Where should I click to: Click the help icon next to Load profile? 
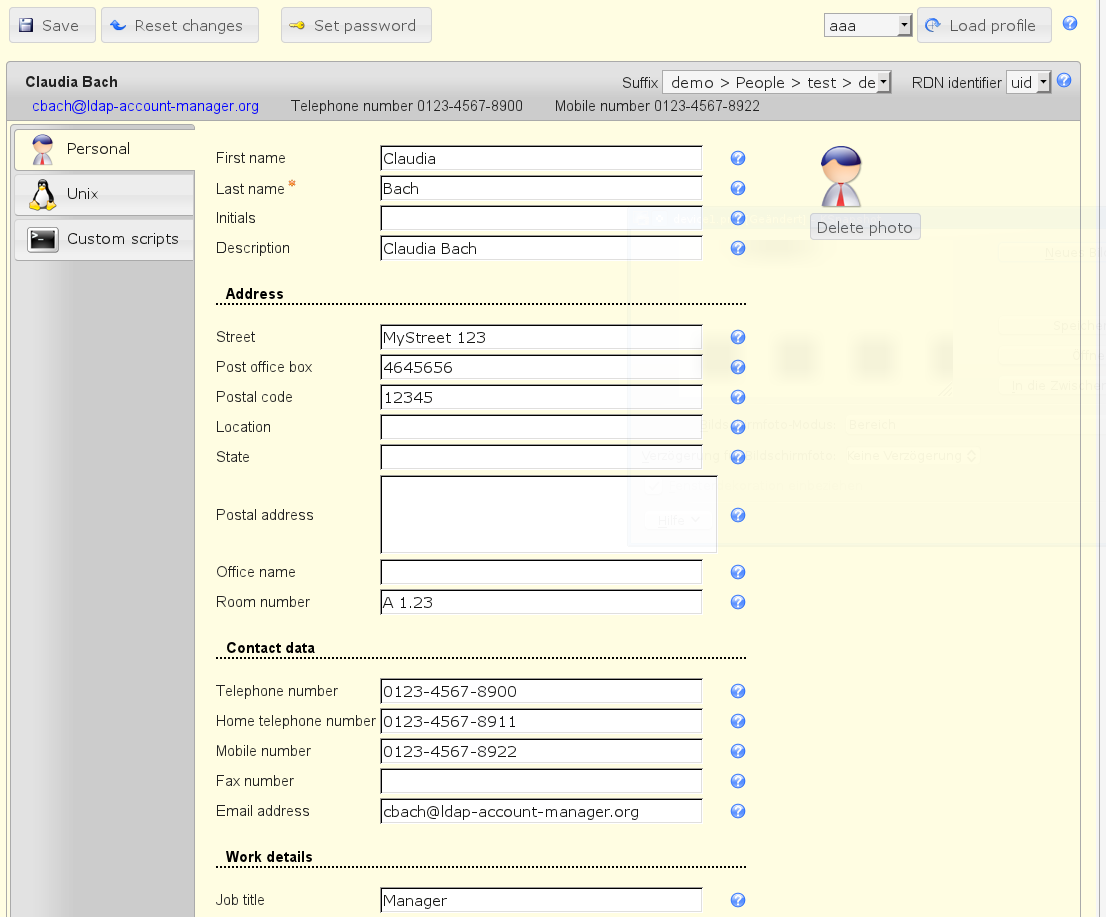tap(1070, 24)
